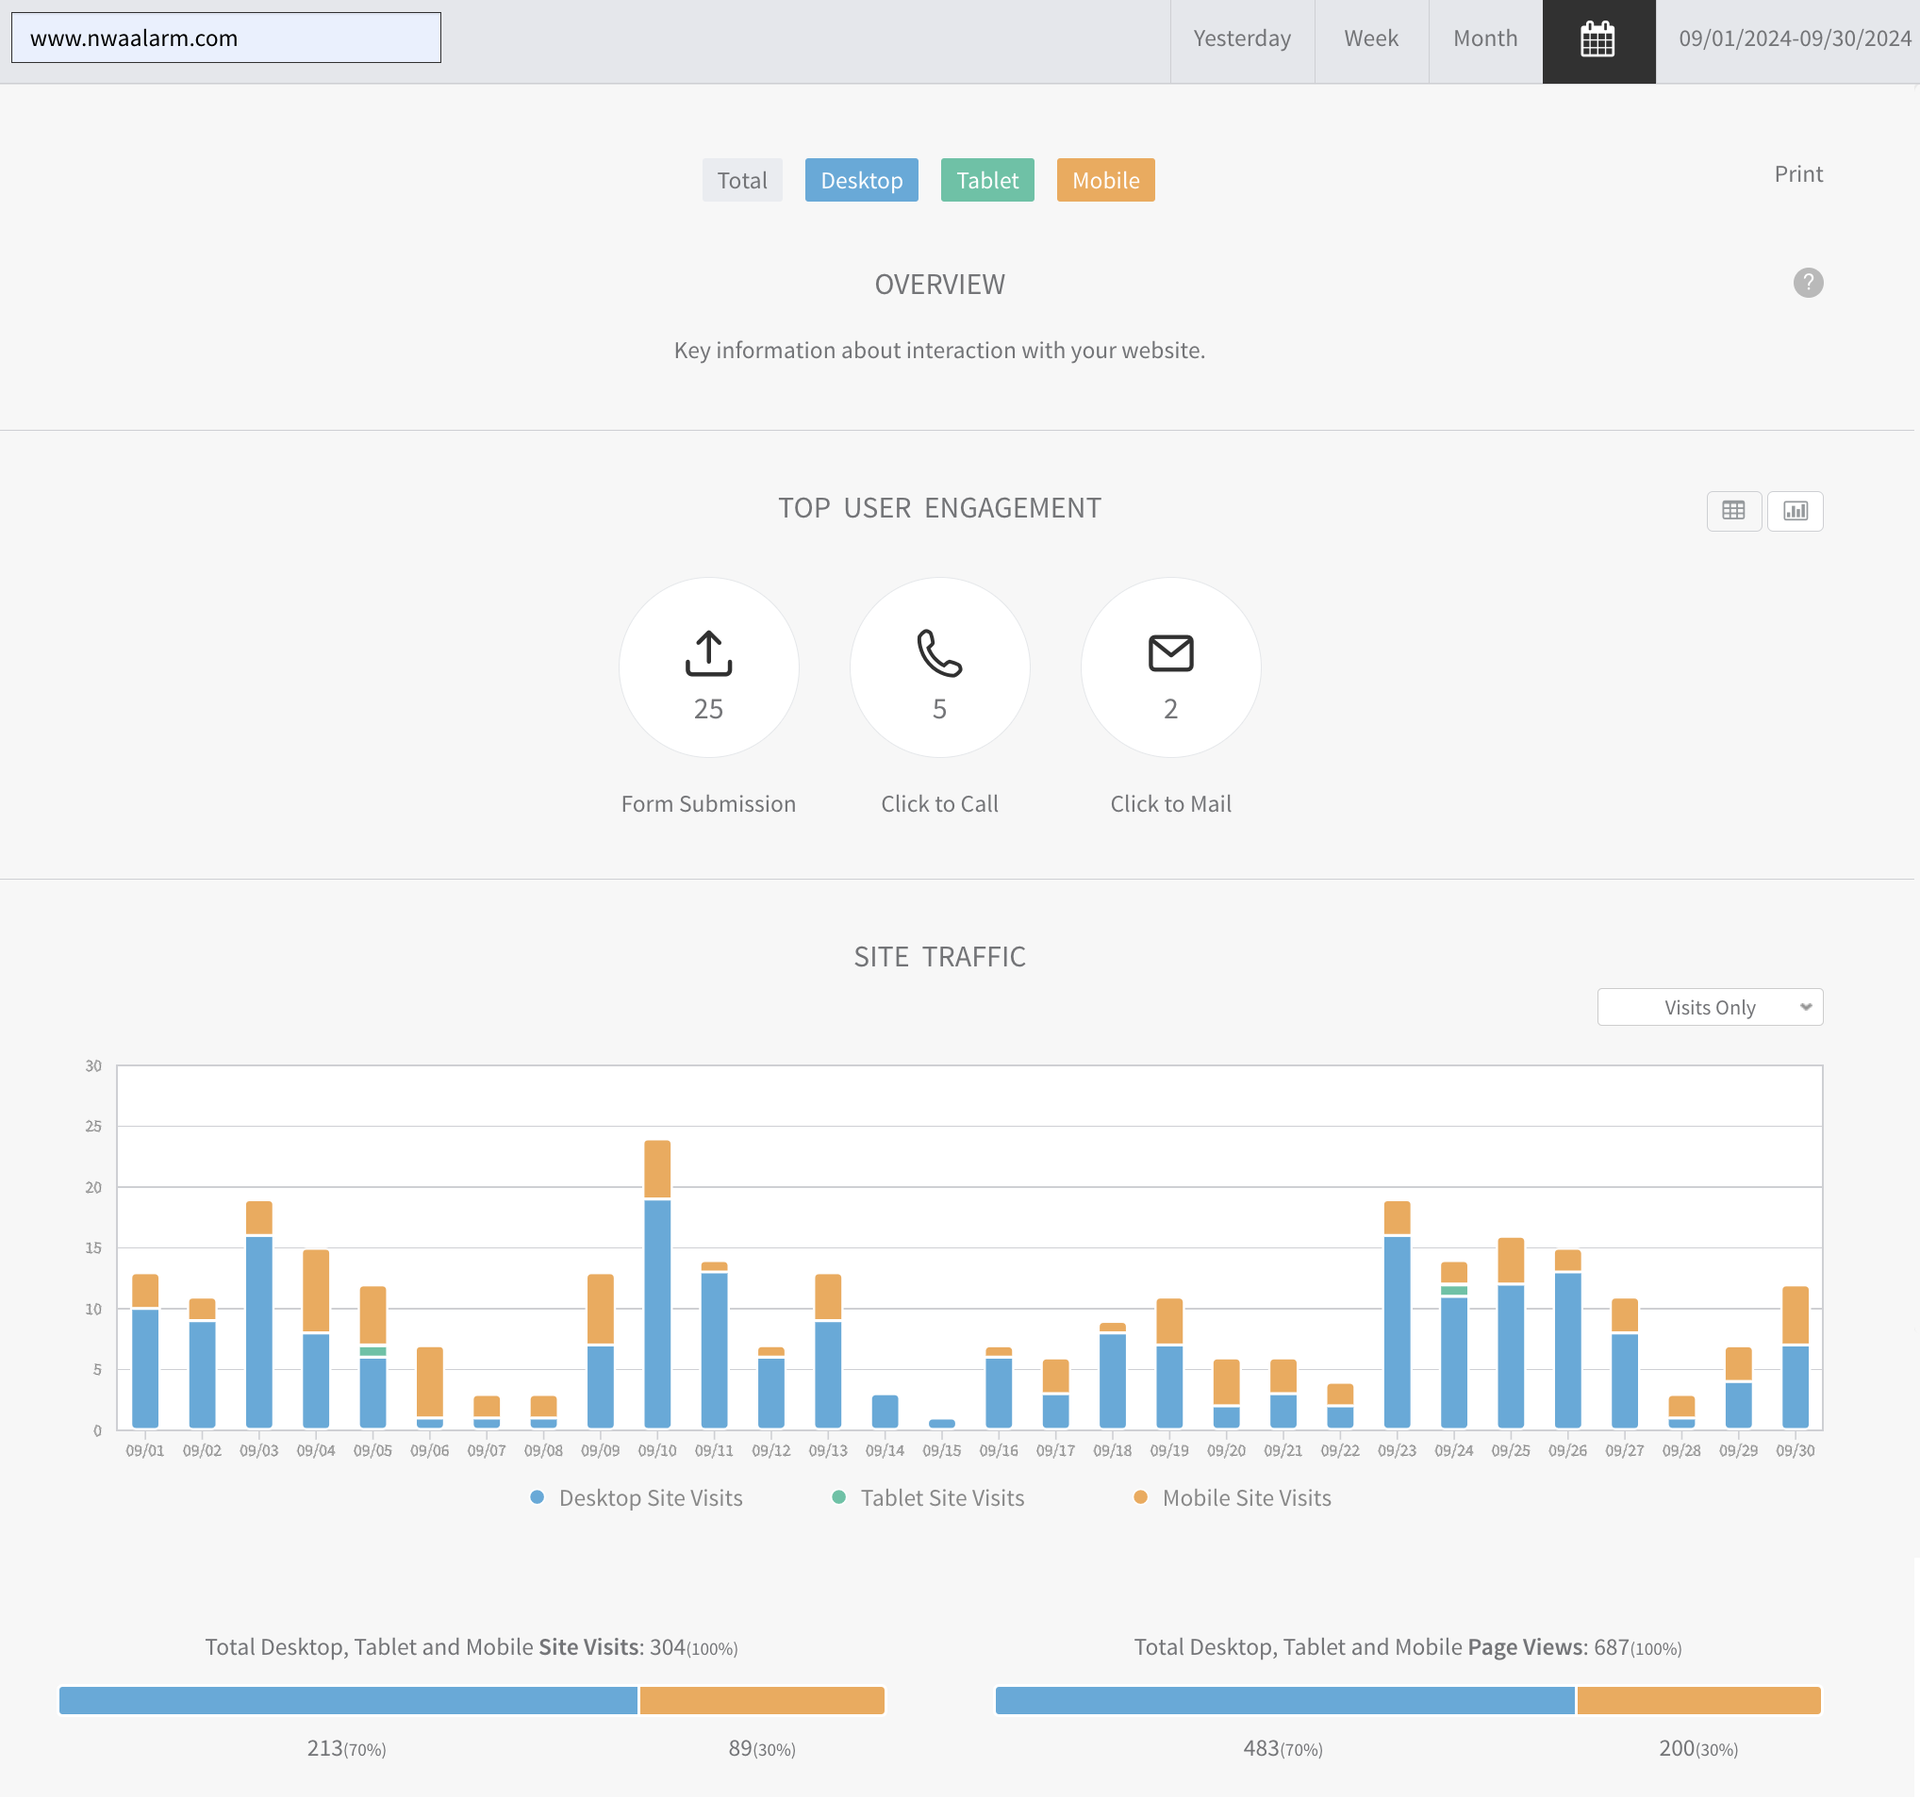This screenshot has height=1797, width=1920.
Task: Click the Click to Mail envelope icon
Action: [1170, 653]
